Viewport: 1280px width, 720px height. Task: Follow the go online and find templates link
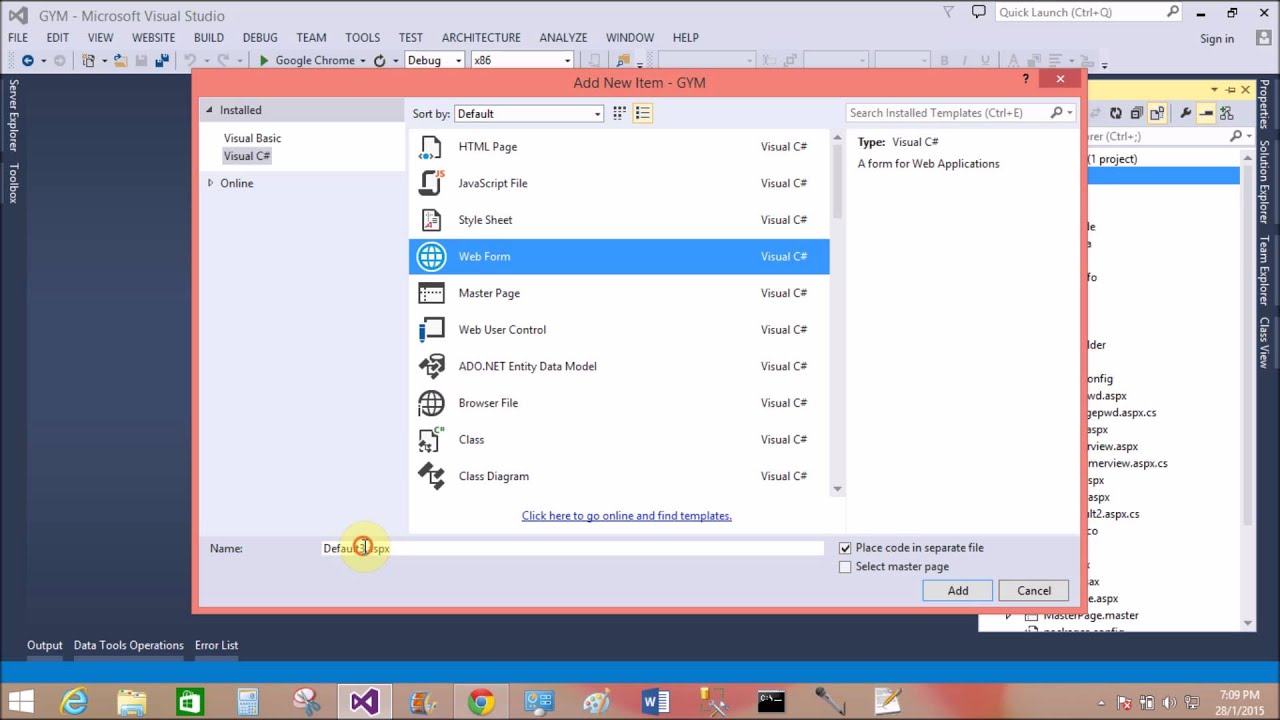click(626, 516)
